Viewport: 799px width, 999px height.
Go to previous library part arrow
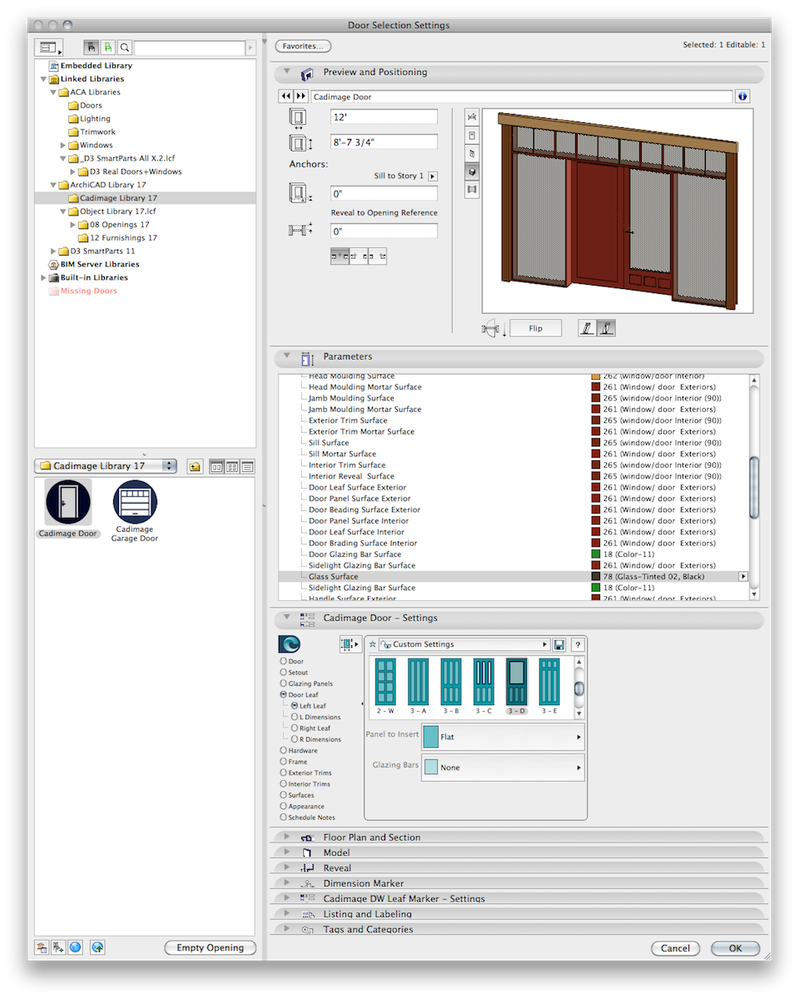coord(286,96)
